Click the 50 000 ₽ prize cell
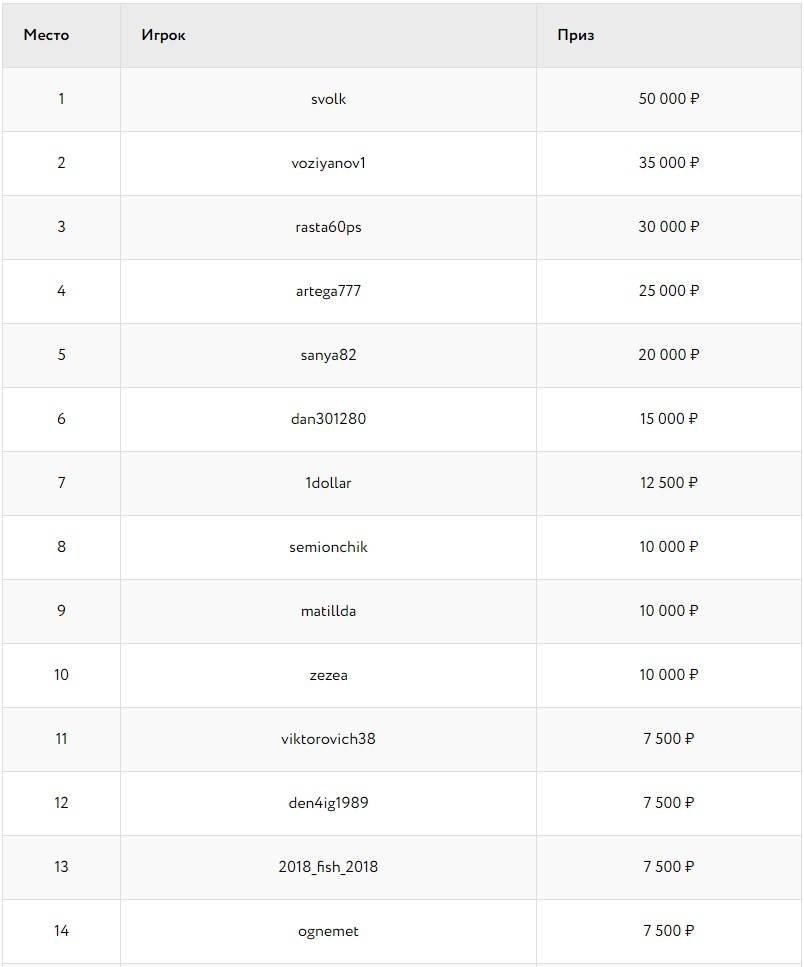Image resolution: width=804 pixels, height=967 pixels. [668, 99]
